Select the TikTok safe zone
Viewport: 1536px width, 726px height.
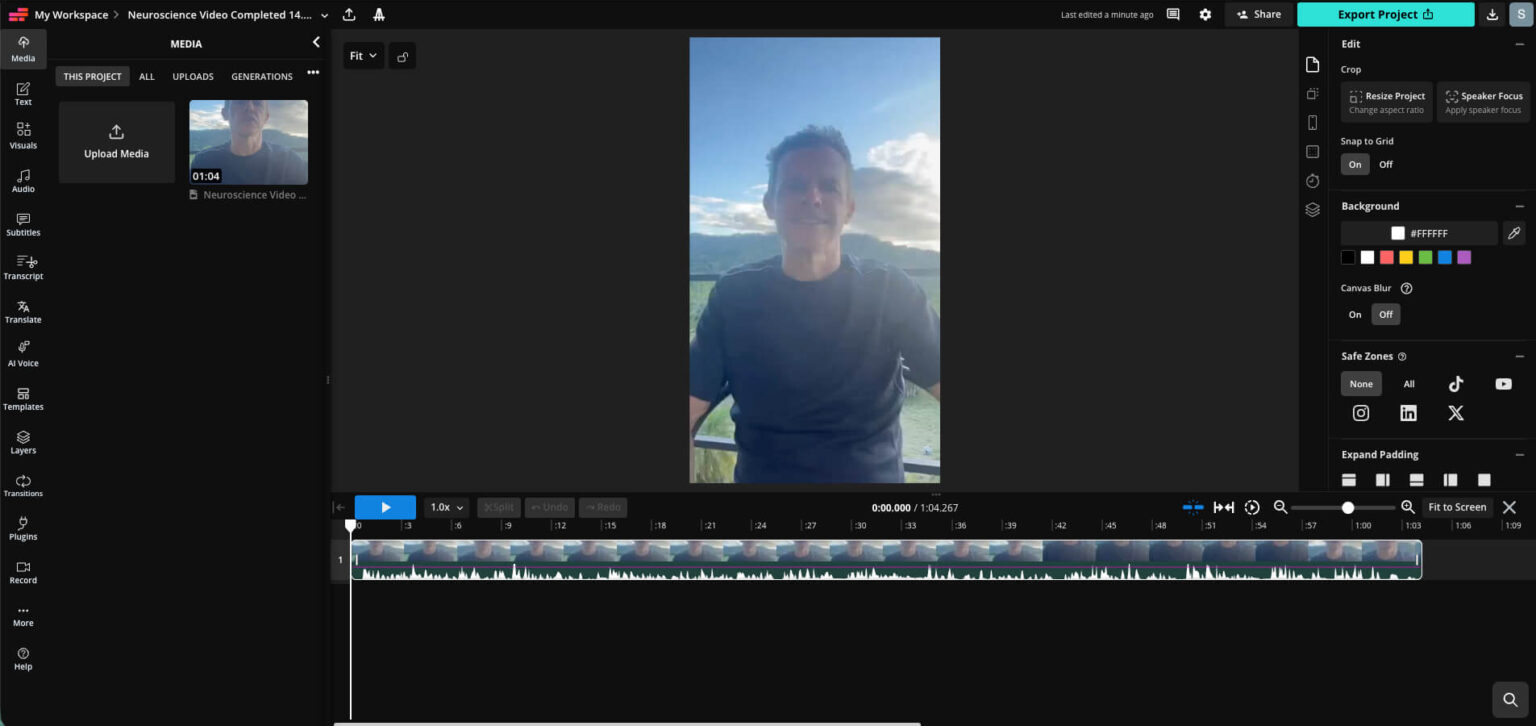[1456, 383]
